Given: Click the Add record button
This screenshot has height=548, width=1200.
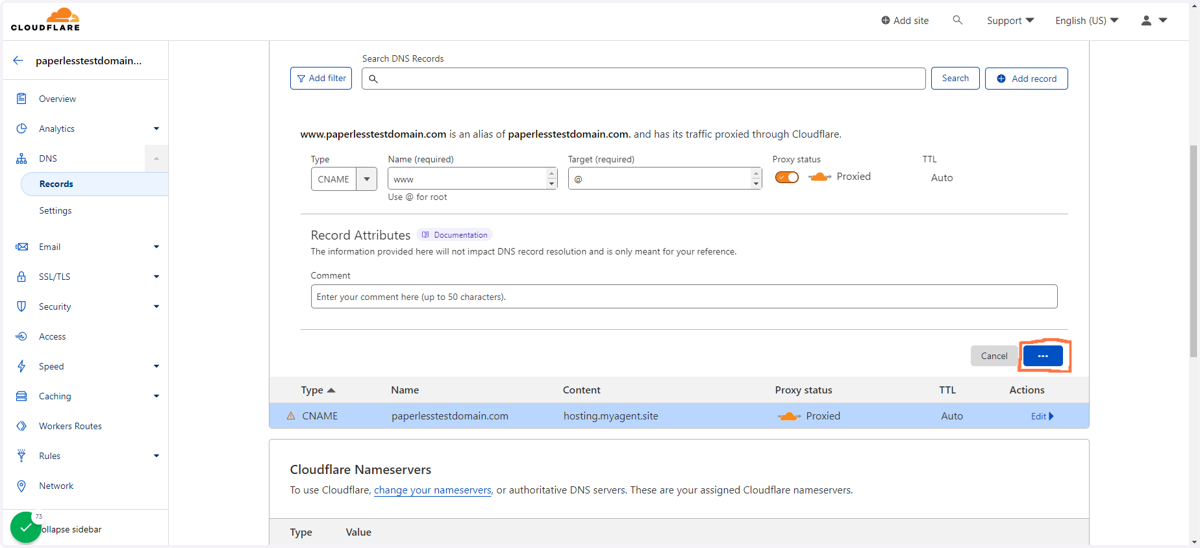Looking at the screenshot, I should point(1026,78).
